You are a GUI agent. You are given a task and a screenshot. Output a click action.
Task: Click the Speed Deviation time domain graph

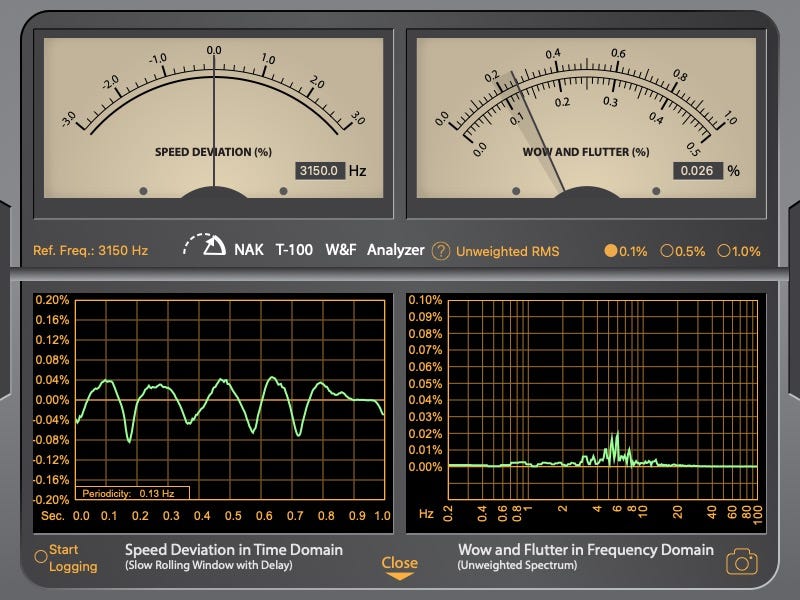pos(231,400)
